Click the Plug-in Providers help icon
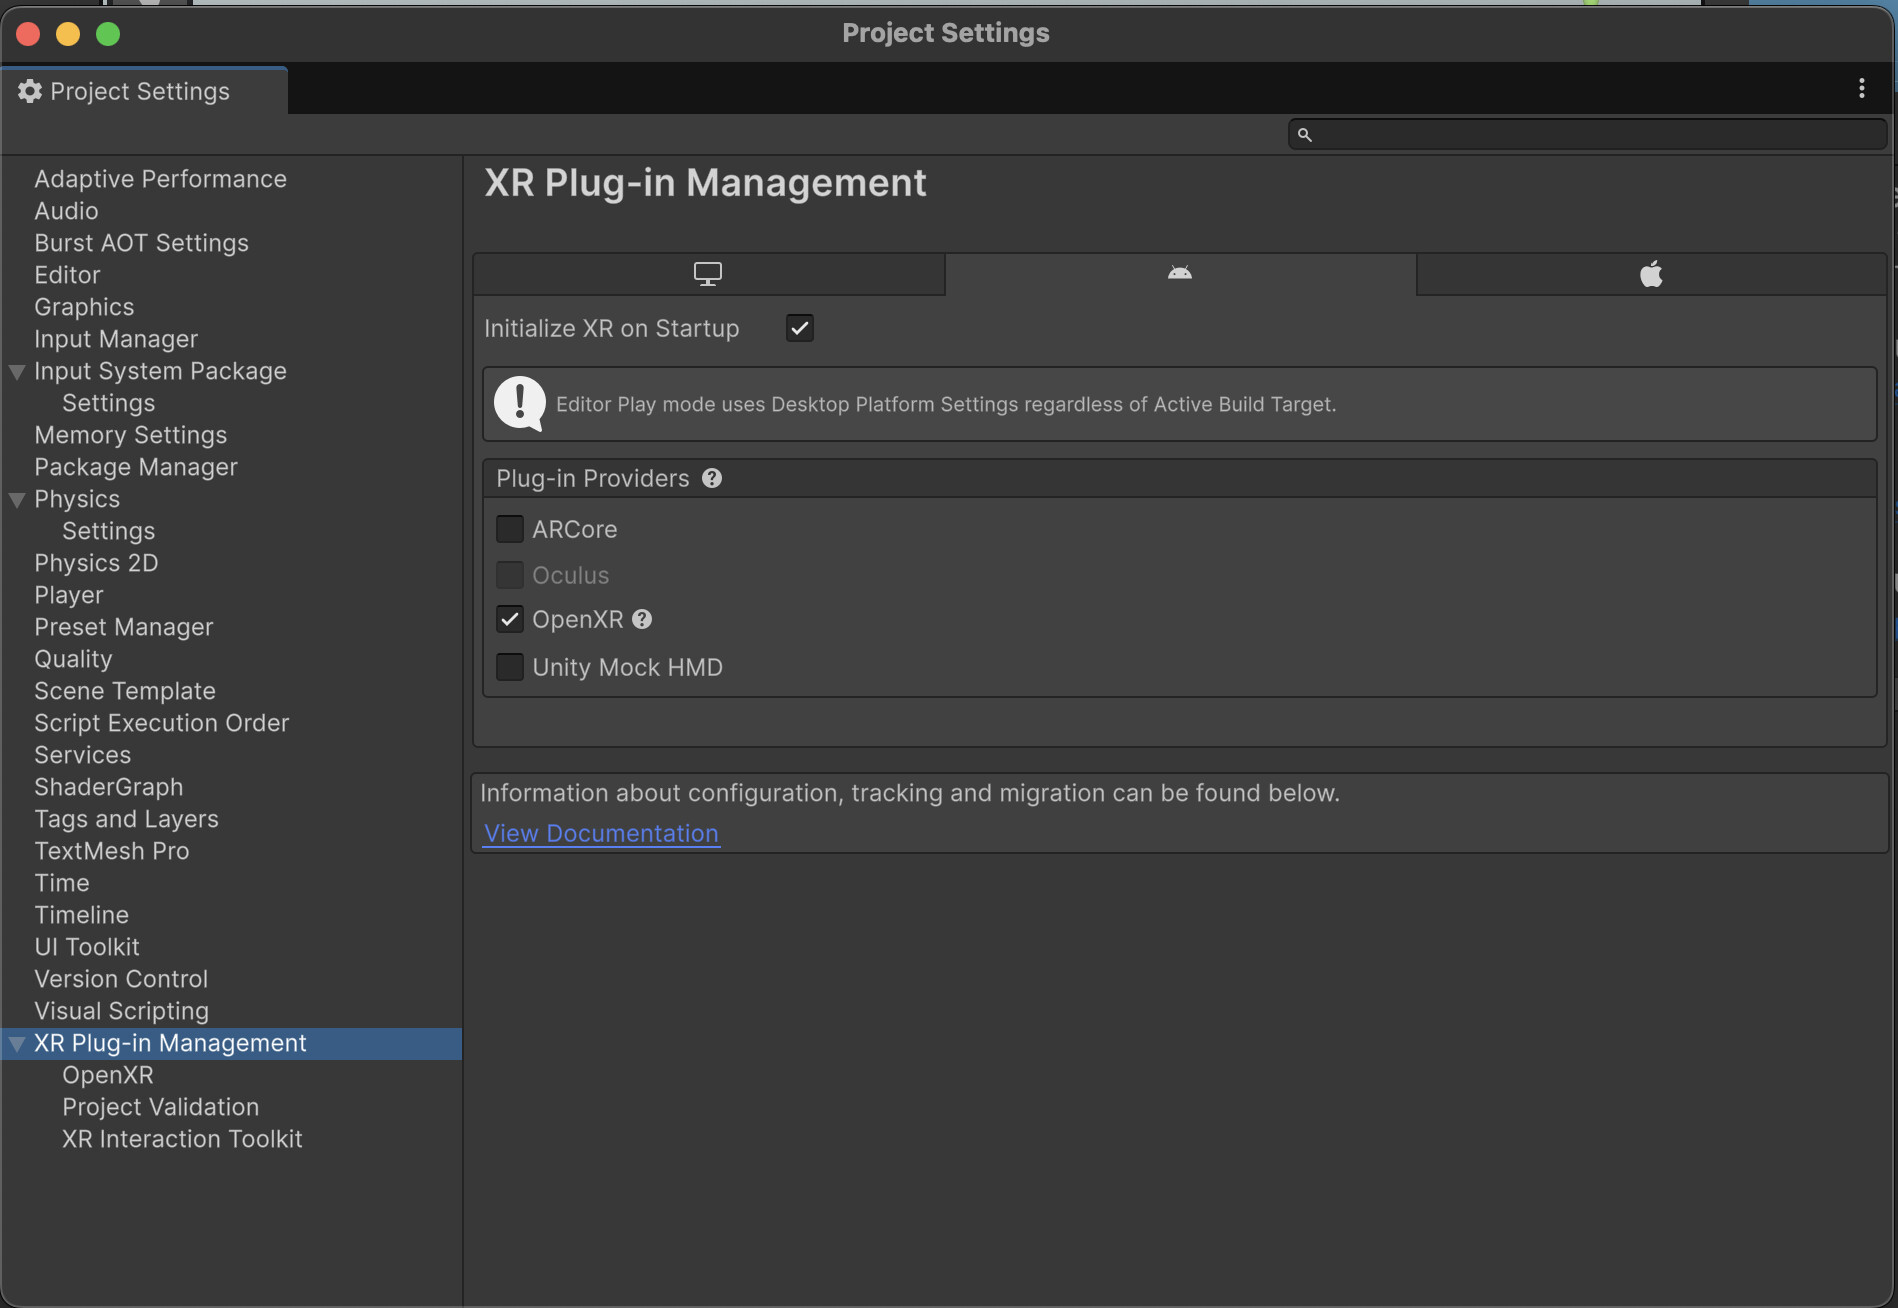Image resolution: width=1898 pixels, height=1308 pixels. (x=712, y=479)
